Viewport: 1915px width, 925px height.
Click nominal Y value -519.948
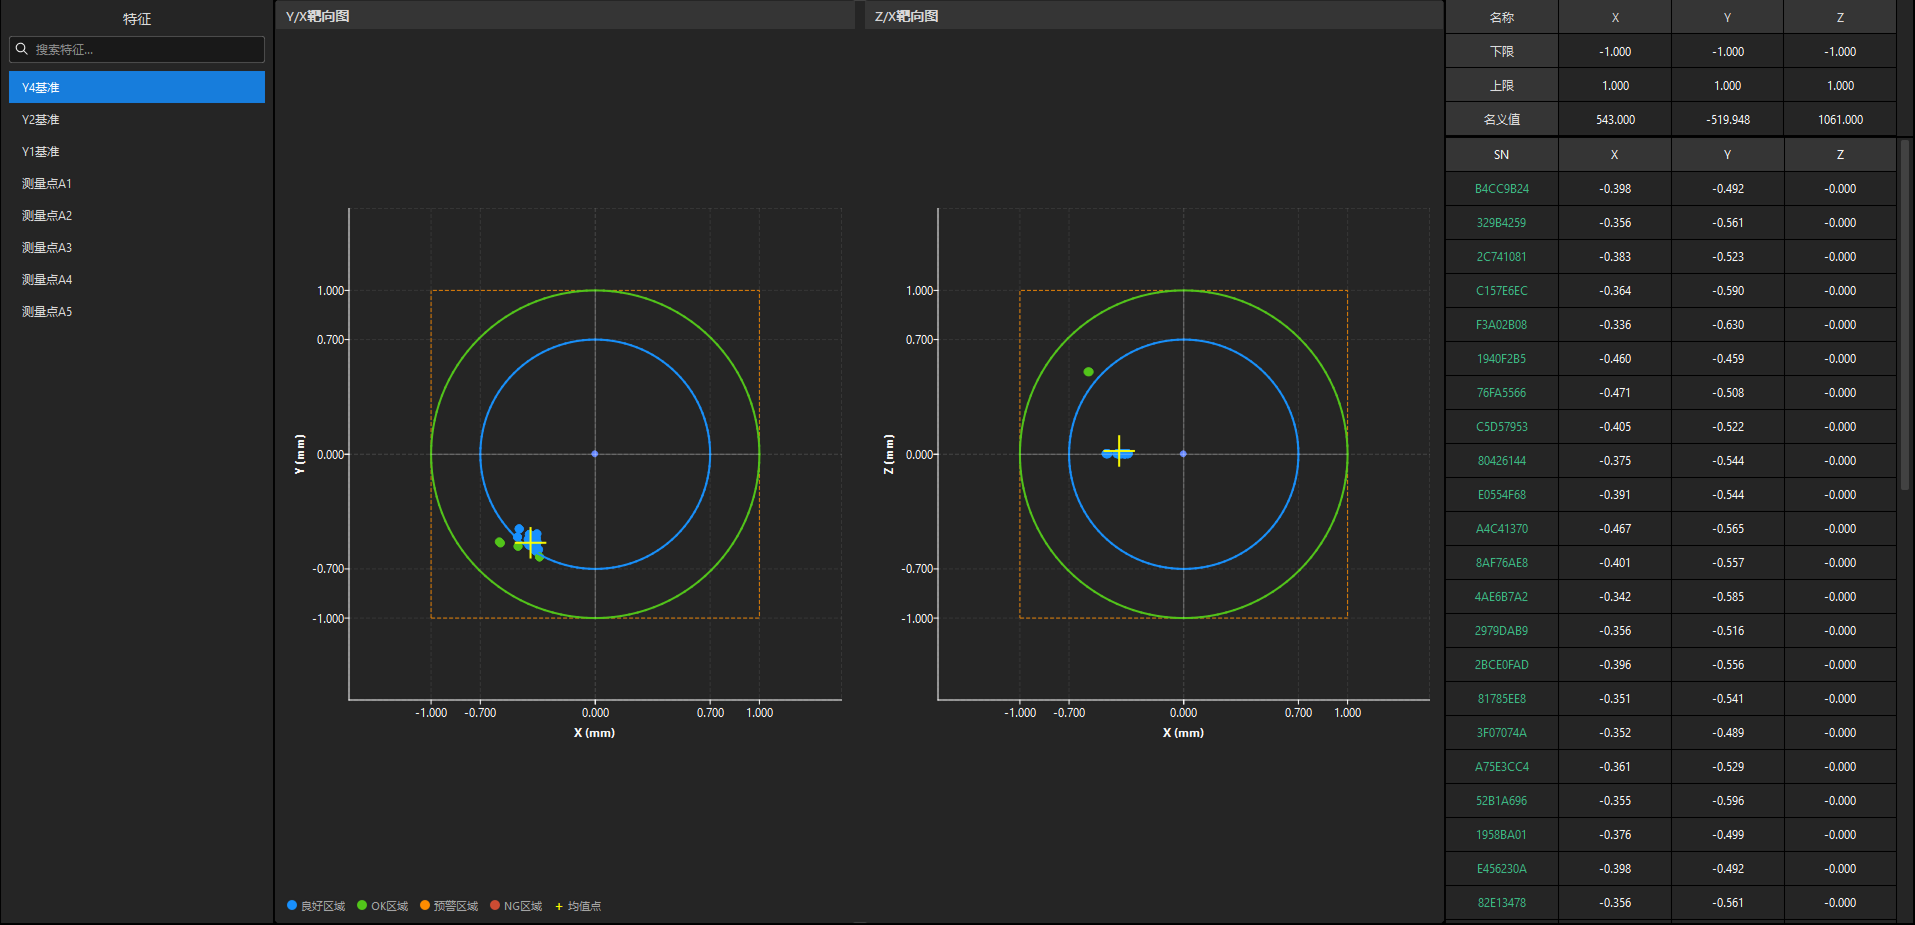pyautogui.click(x=1728, y=119)
